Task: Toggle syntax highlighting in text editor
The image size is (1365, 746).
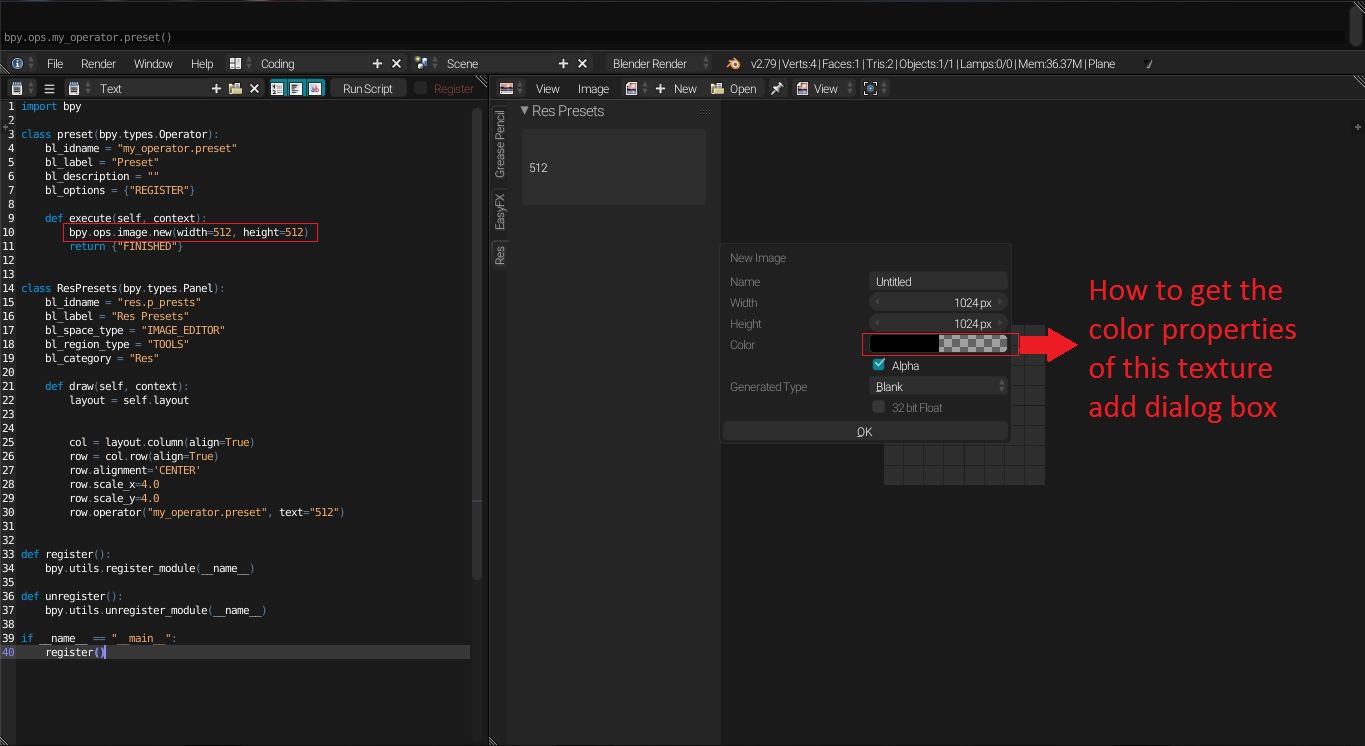Action: point(315,88)
